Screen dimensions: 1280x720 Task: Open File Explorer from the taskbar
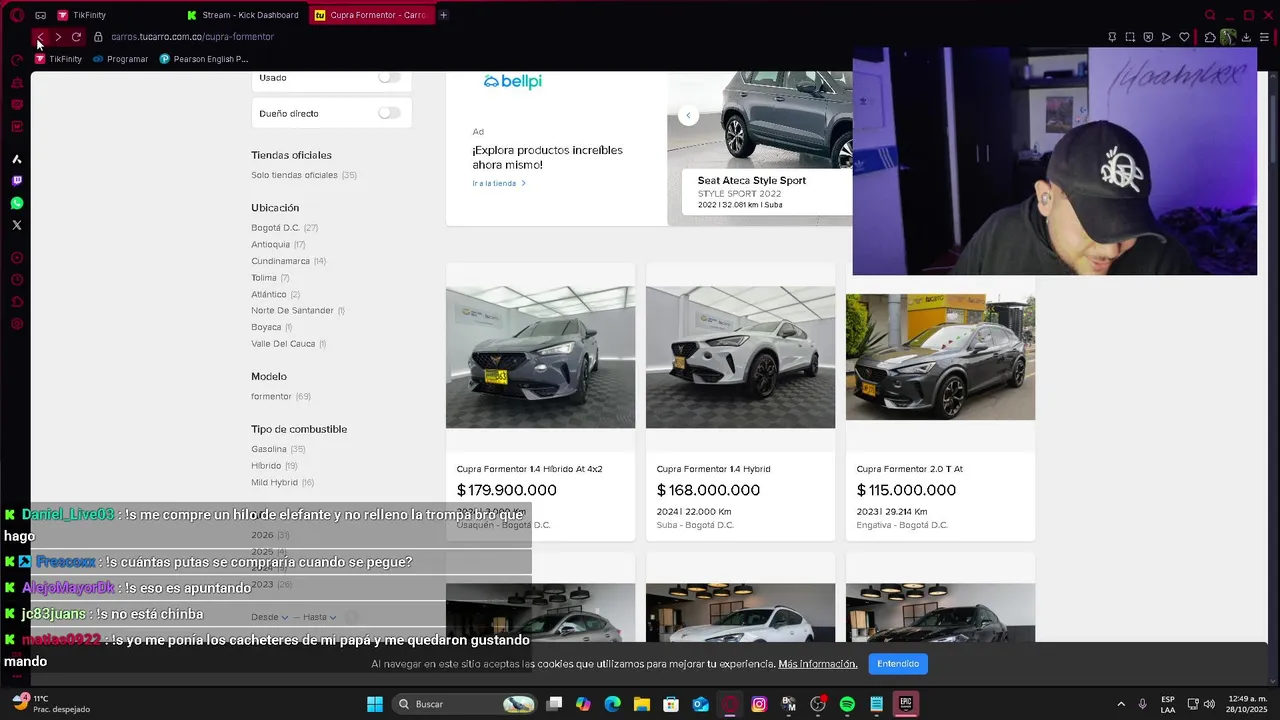tap(642, 704)
